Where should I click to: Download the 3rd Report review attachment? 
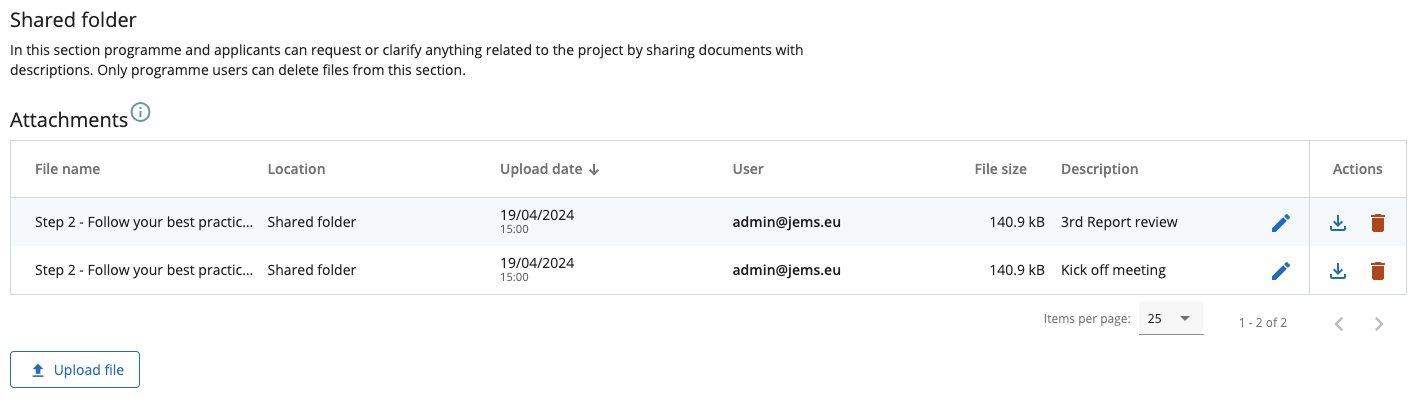click(1338, 223)
